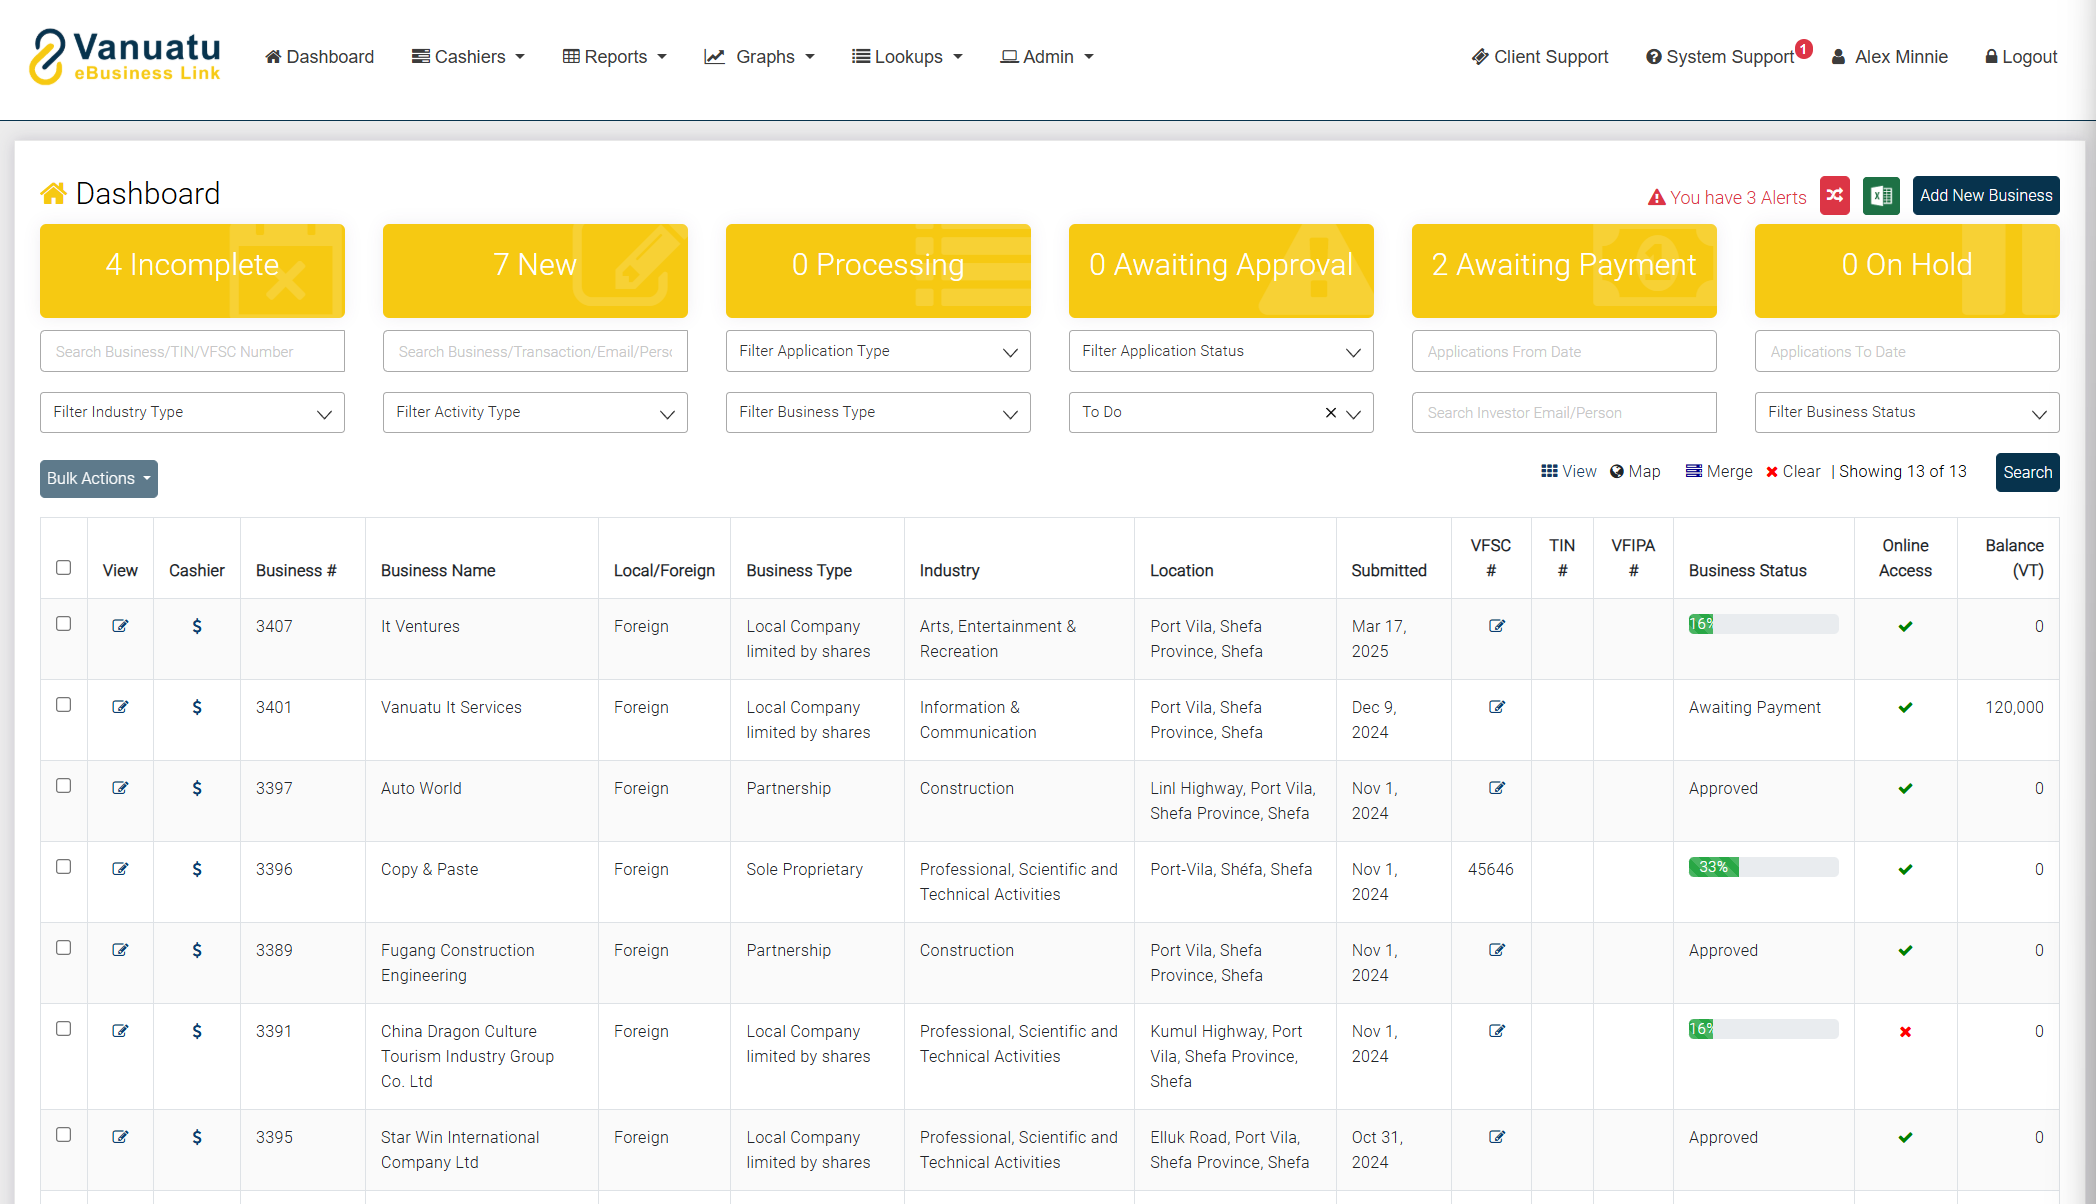This screenshot has height=1204, width=2096.
Task: Export the list using the Excel icon
Action: pos(1880,196)
